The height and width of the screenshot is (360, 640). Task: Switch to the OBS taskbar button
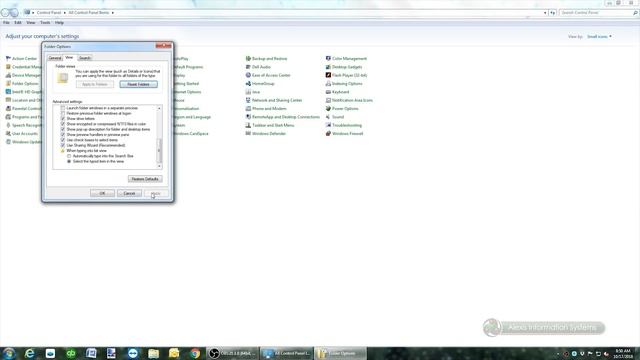[233, 353]
